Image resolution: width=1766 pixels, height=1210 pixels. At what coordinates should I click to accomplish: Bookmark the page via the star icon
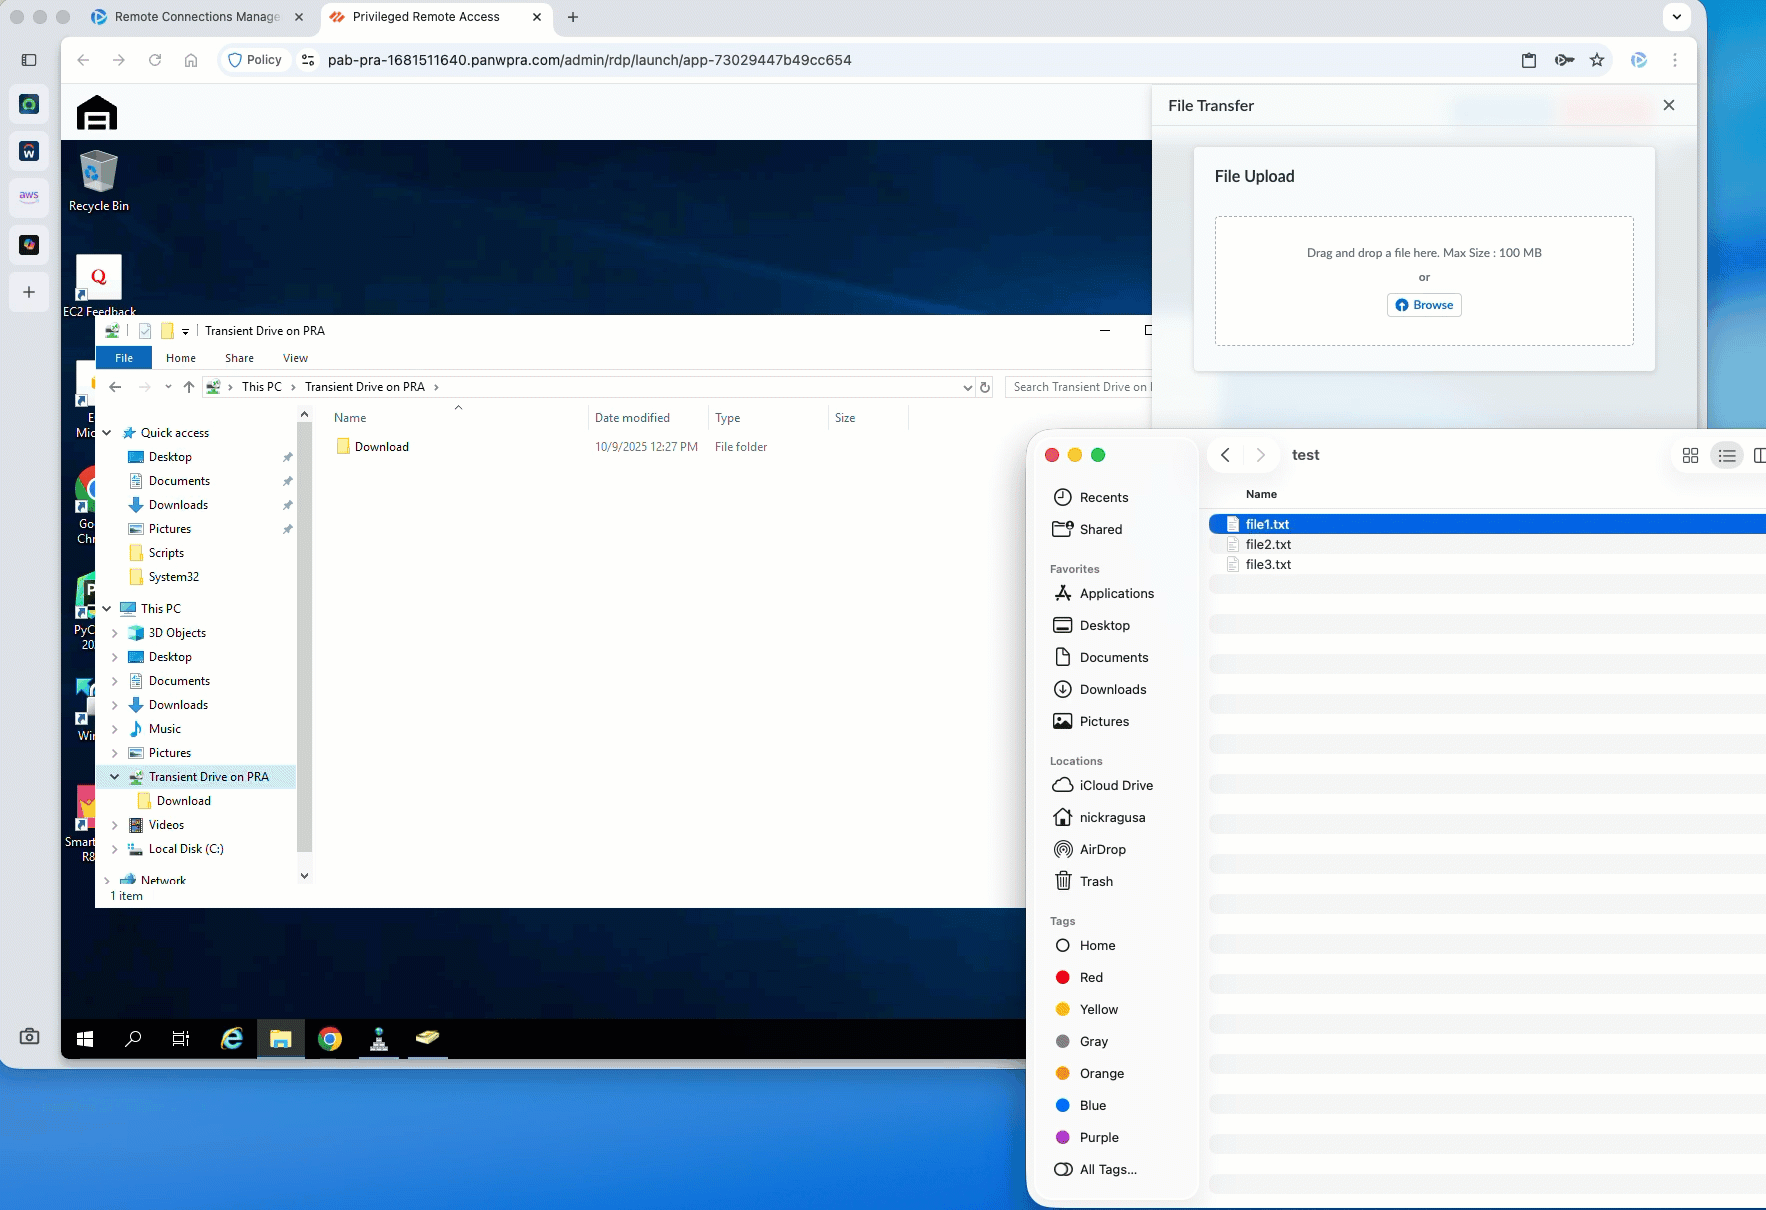pos(1598,60)
